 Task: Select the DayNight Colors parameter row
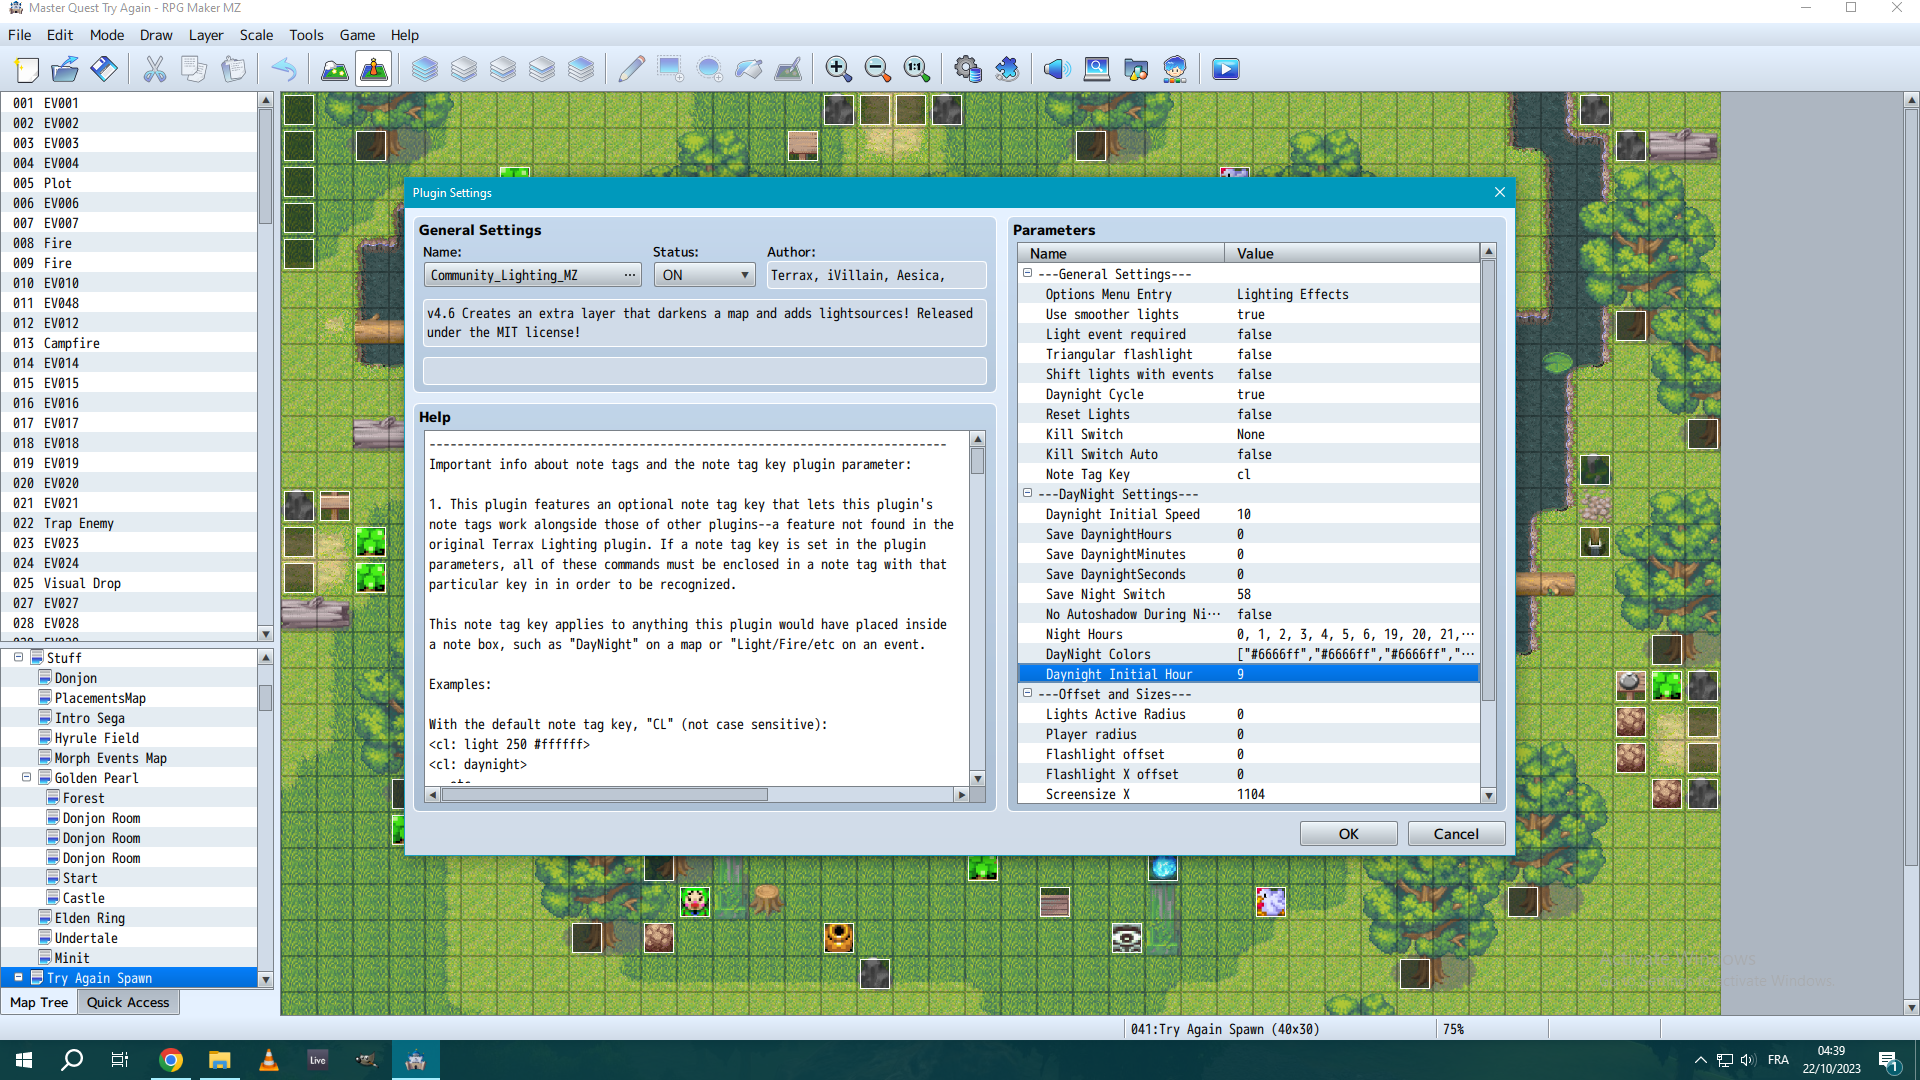pyautogui.click(x=1248, y=654)
